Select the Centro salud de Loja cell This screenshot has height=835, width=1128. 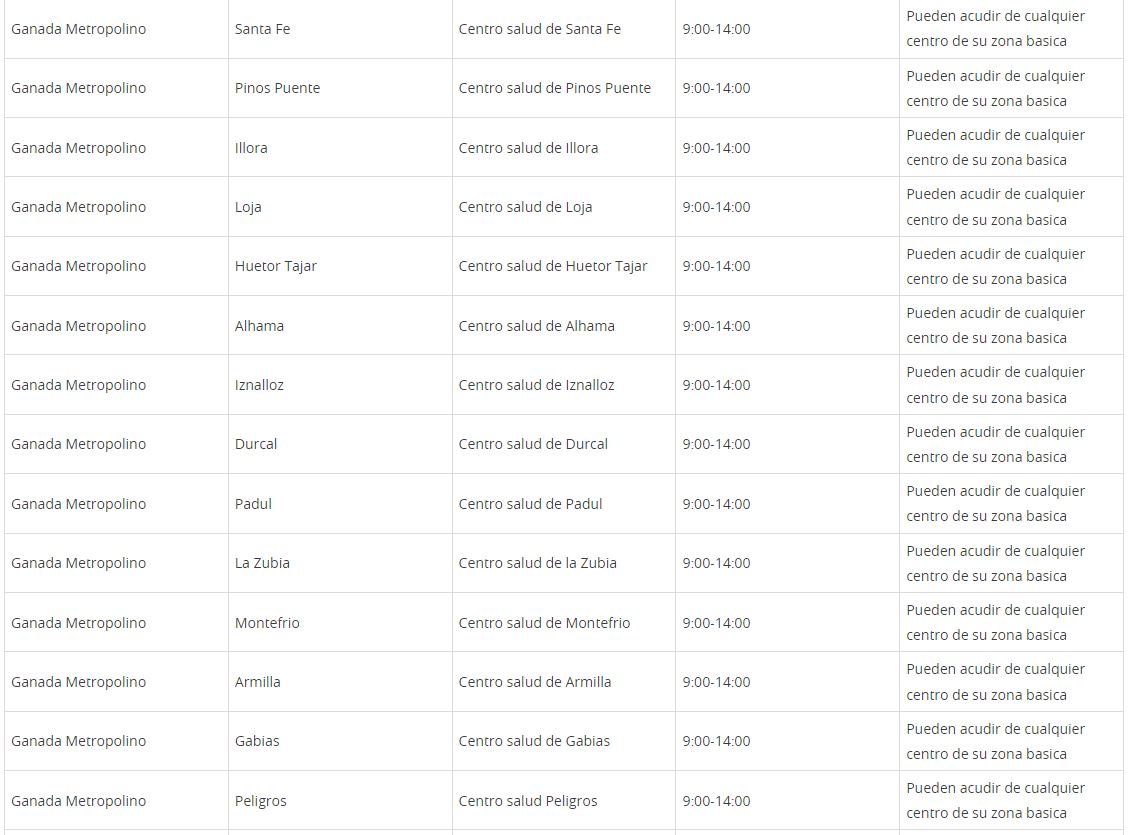525,207
